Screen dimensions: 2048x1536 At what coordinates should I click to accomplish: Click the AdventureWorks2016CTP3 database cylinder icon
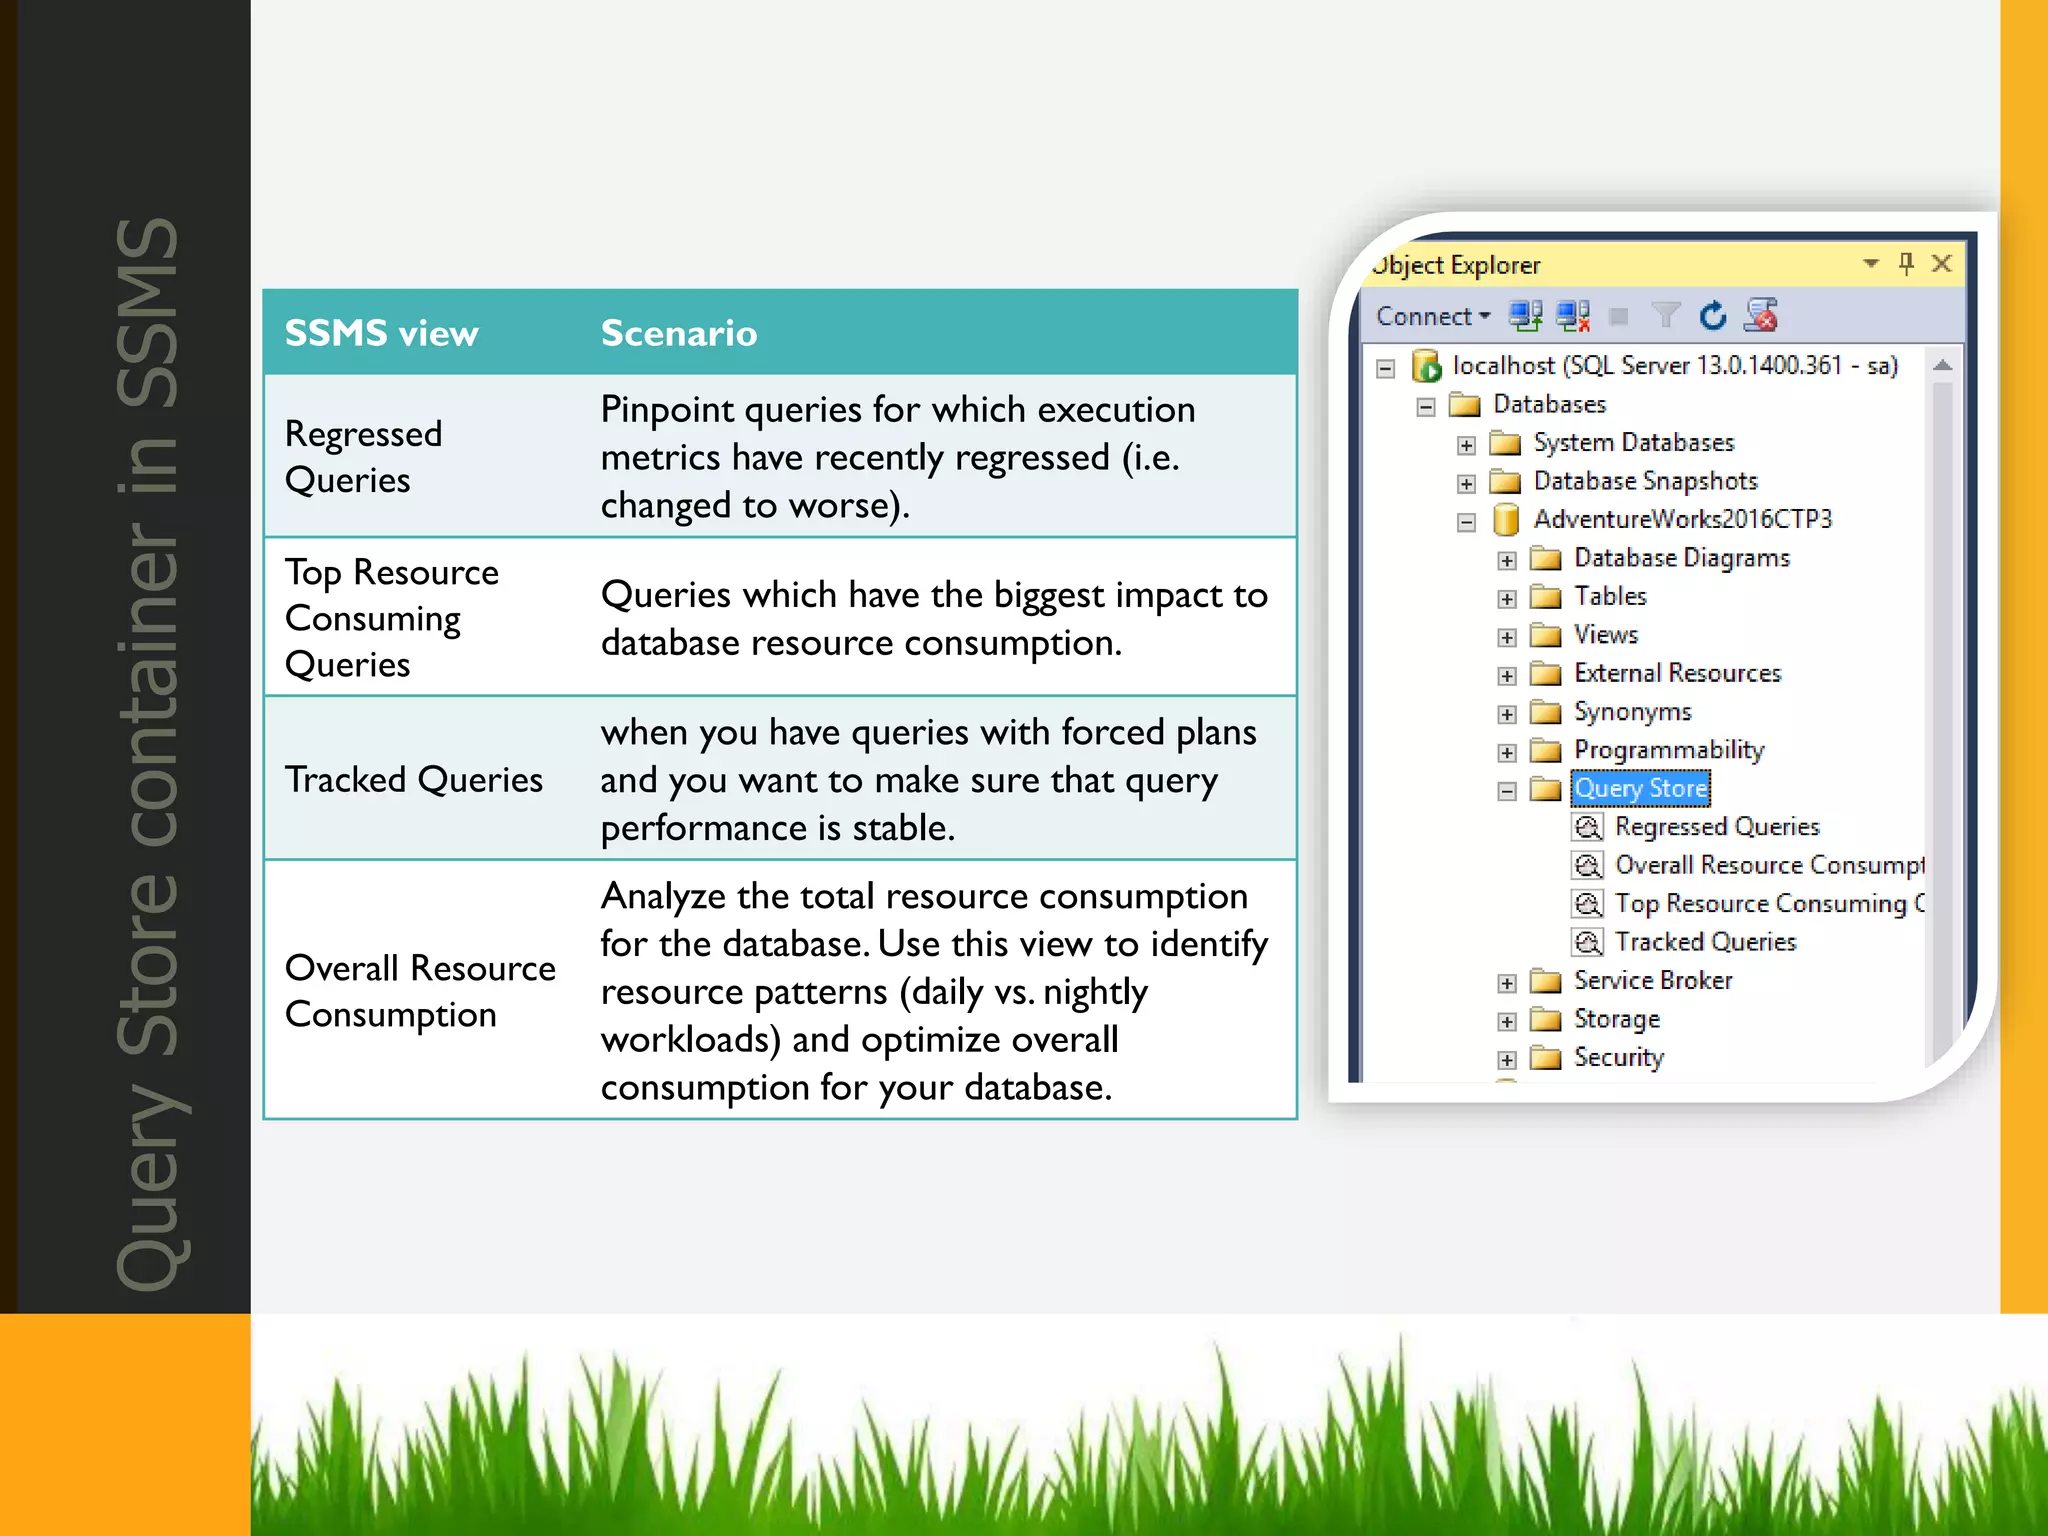click(1506, 520)
